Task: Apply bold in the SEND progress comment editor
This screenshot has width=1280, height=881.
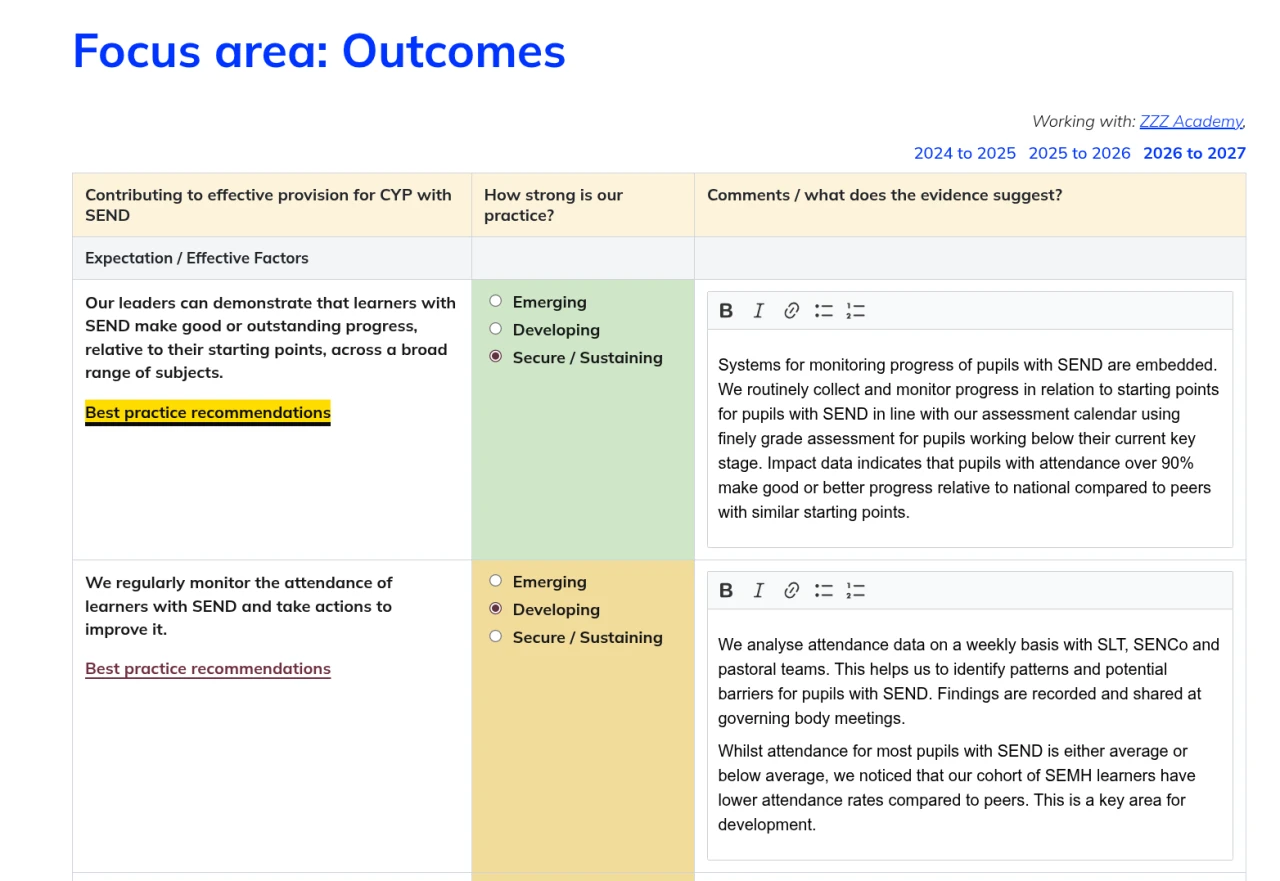Action: click(x=726, y=311)
